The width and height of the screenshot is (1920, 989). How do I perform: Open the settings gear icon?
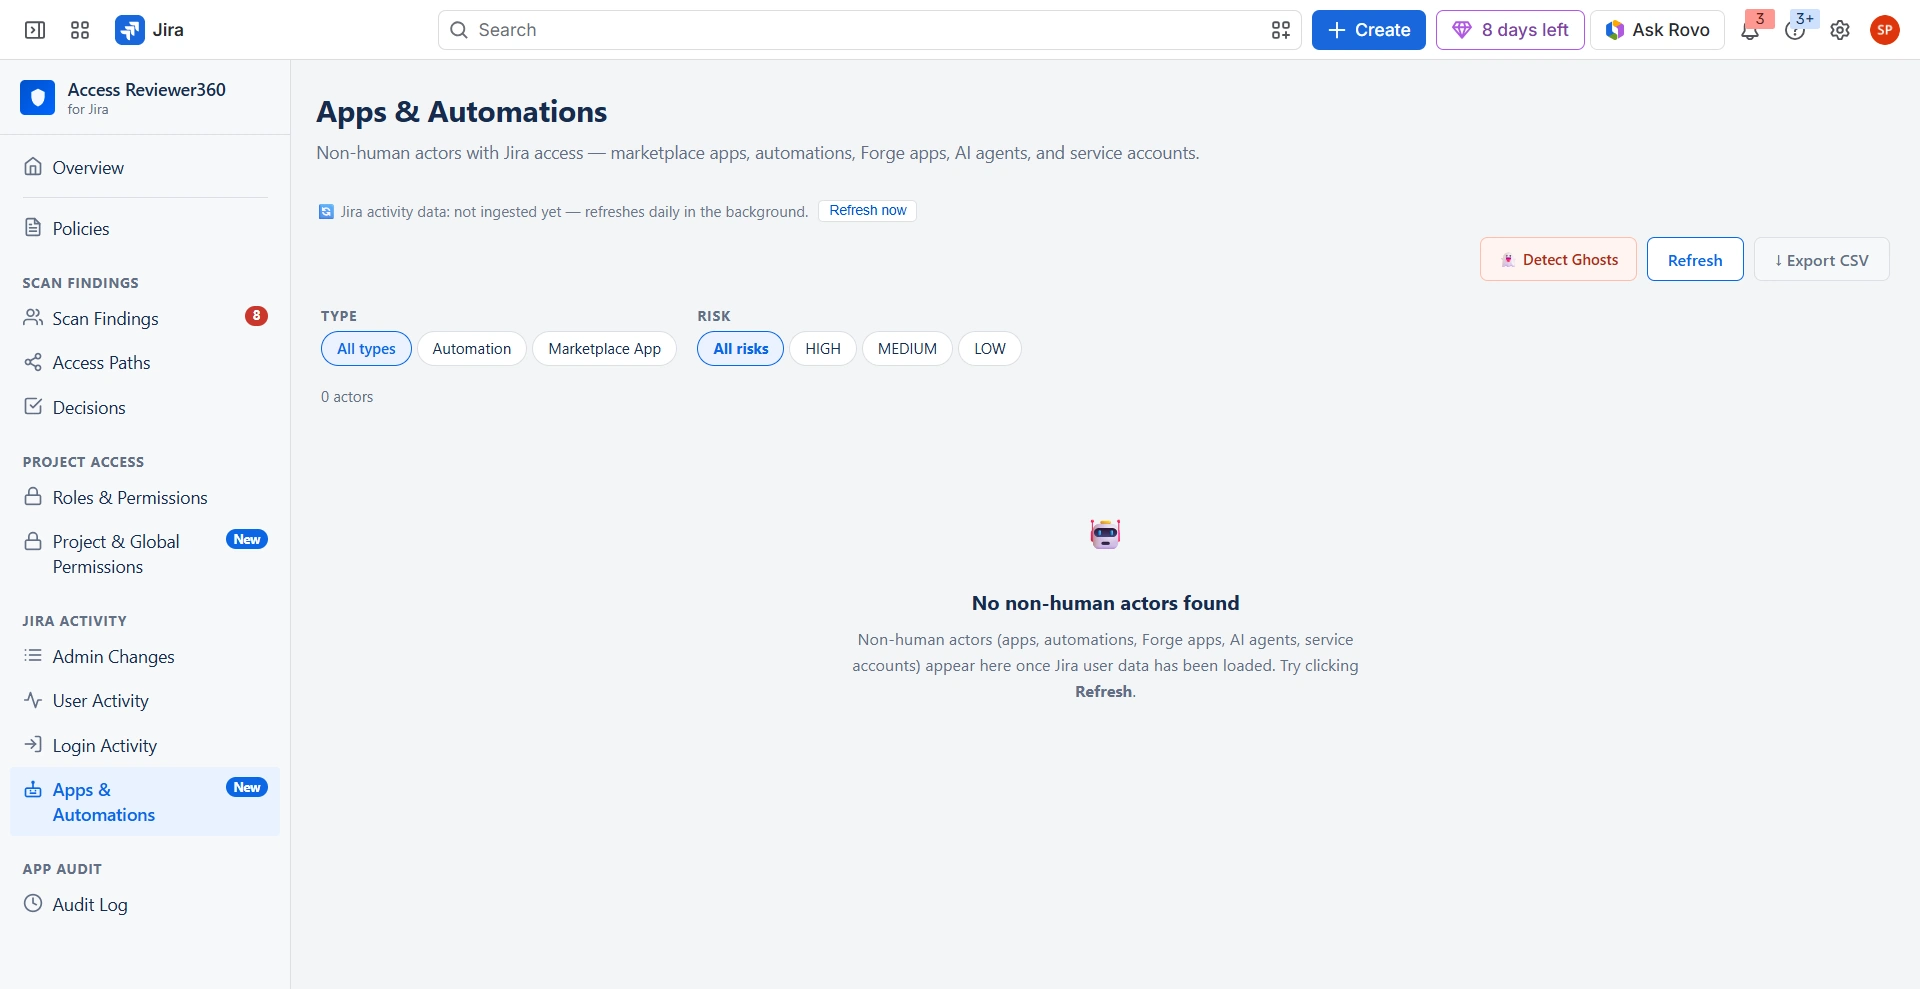coord(1840,30)
